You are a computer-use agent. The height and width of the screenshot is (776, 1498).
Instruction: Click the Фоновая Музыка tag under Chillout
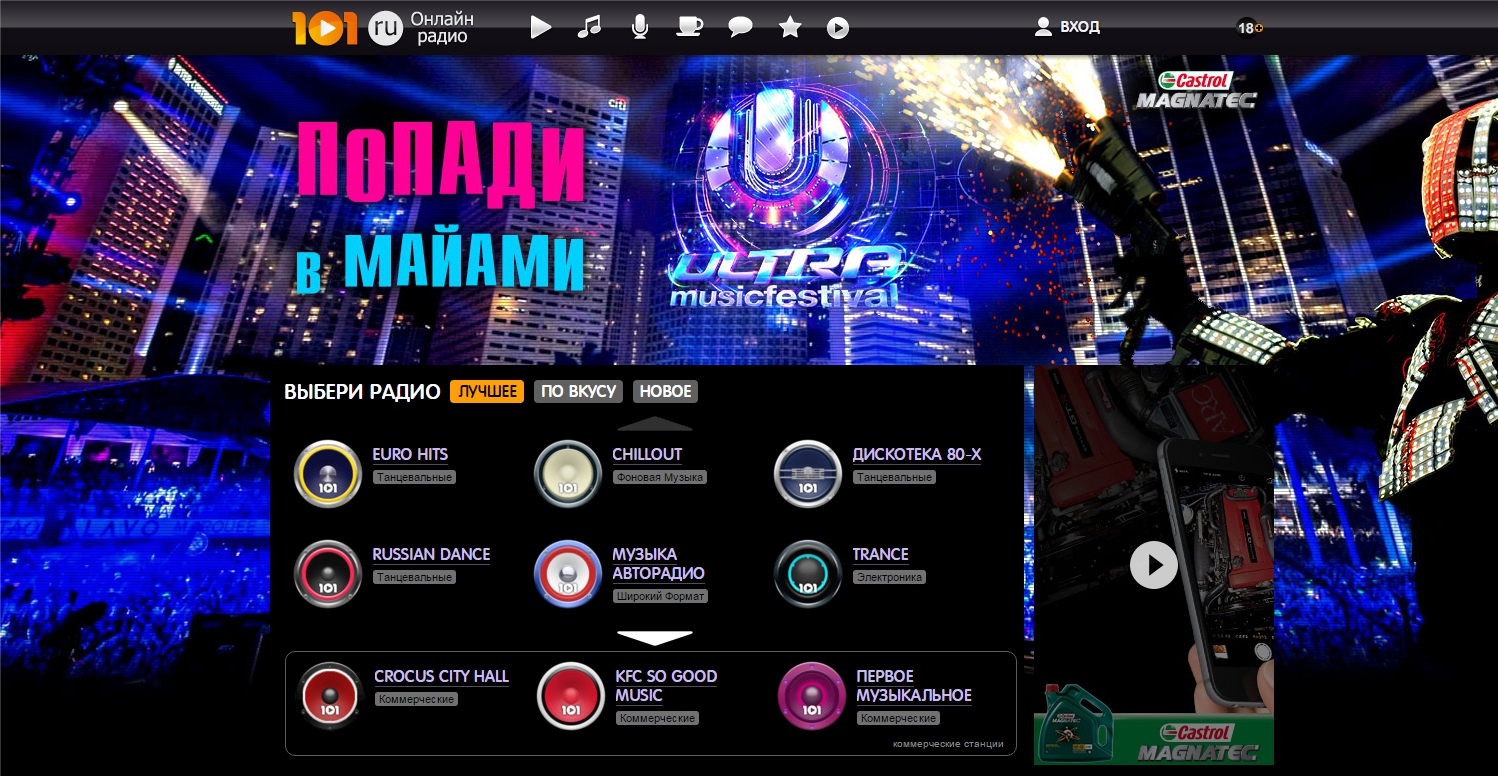coord(660,478)
